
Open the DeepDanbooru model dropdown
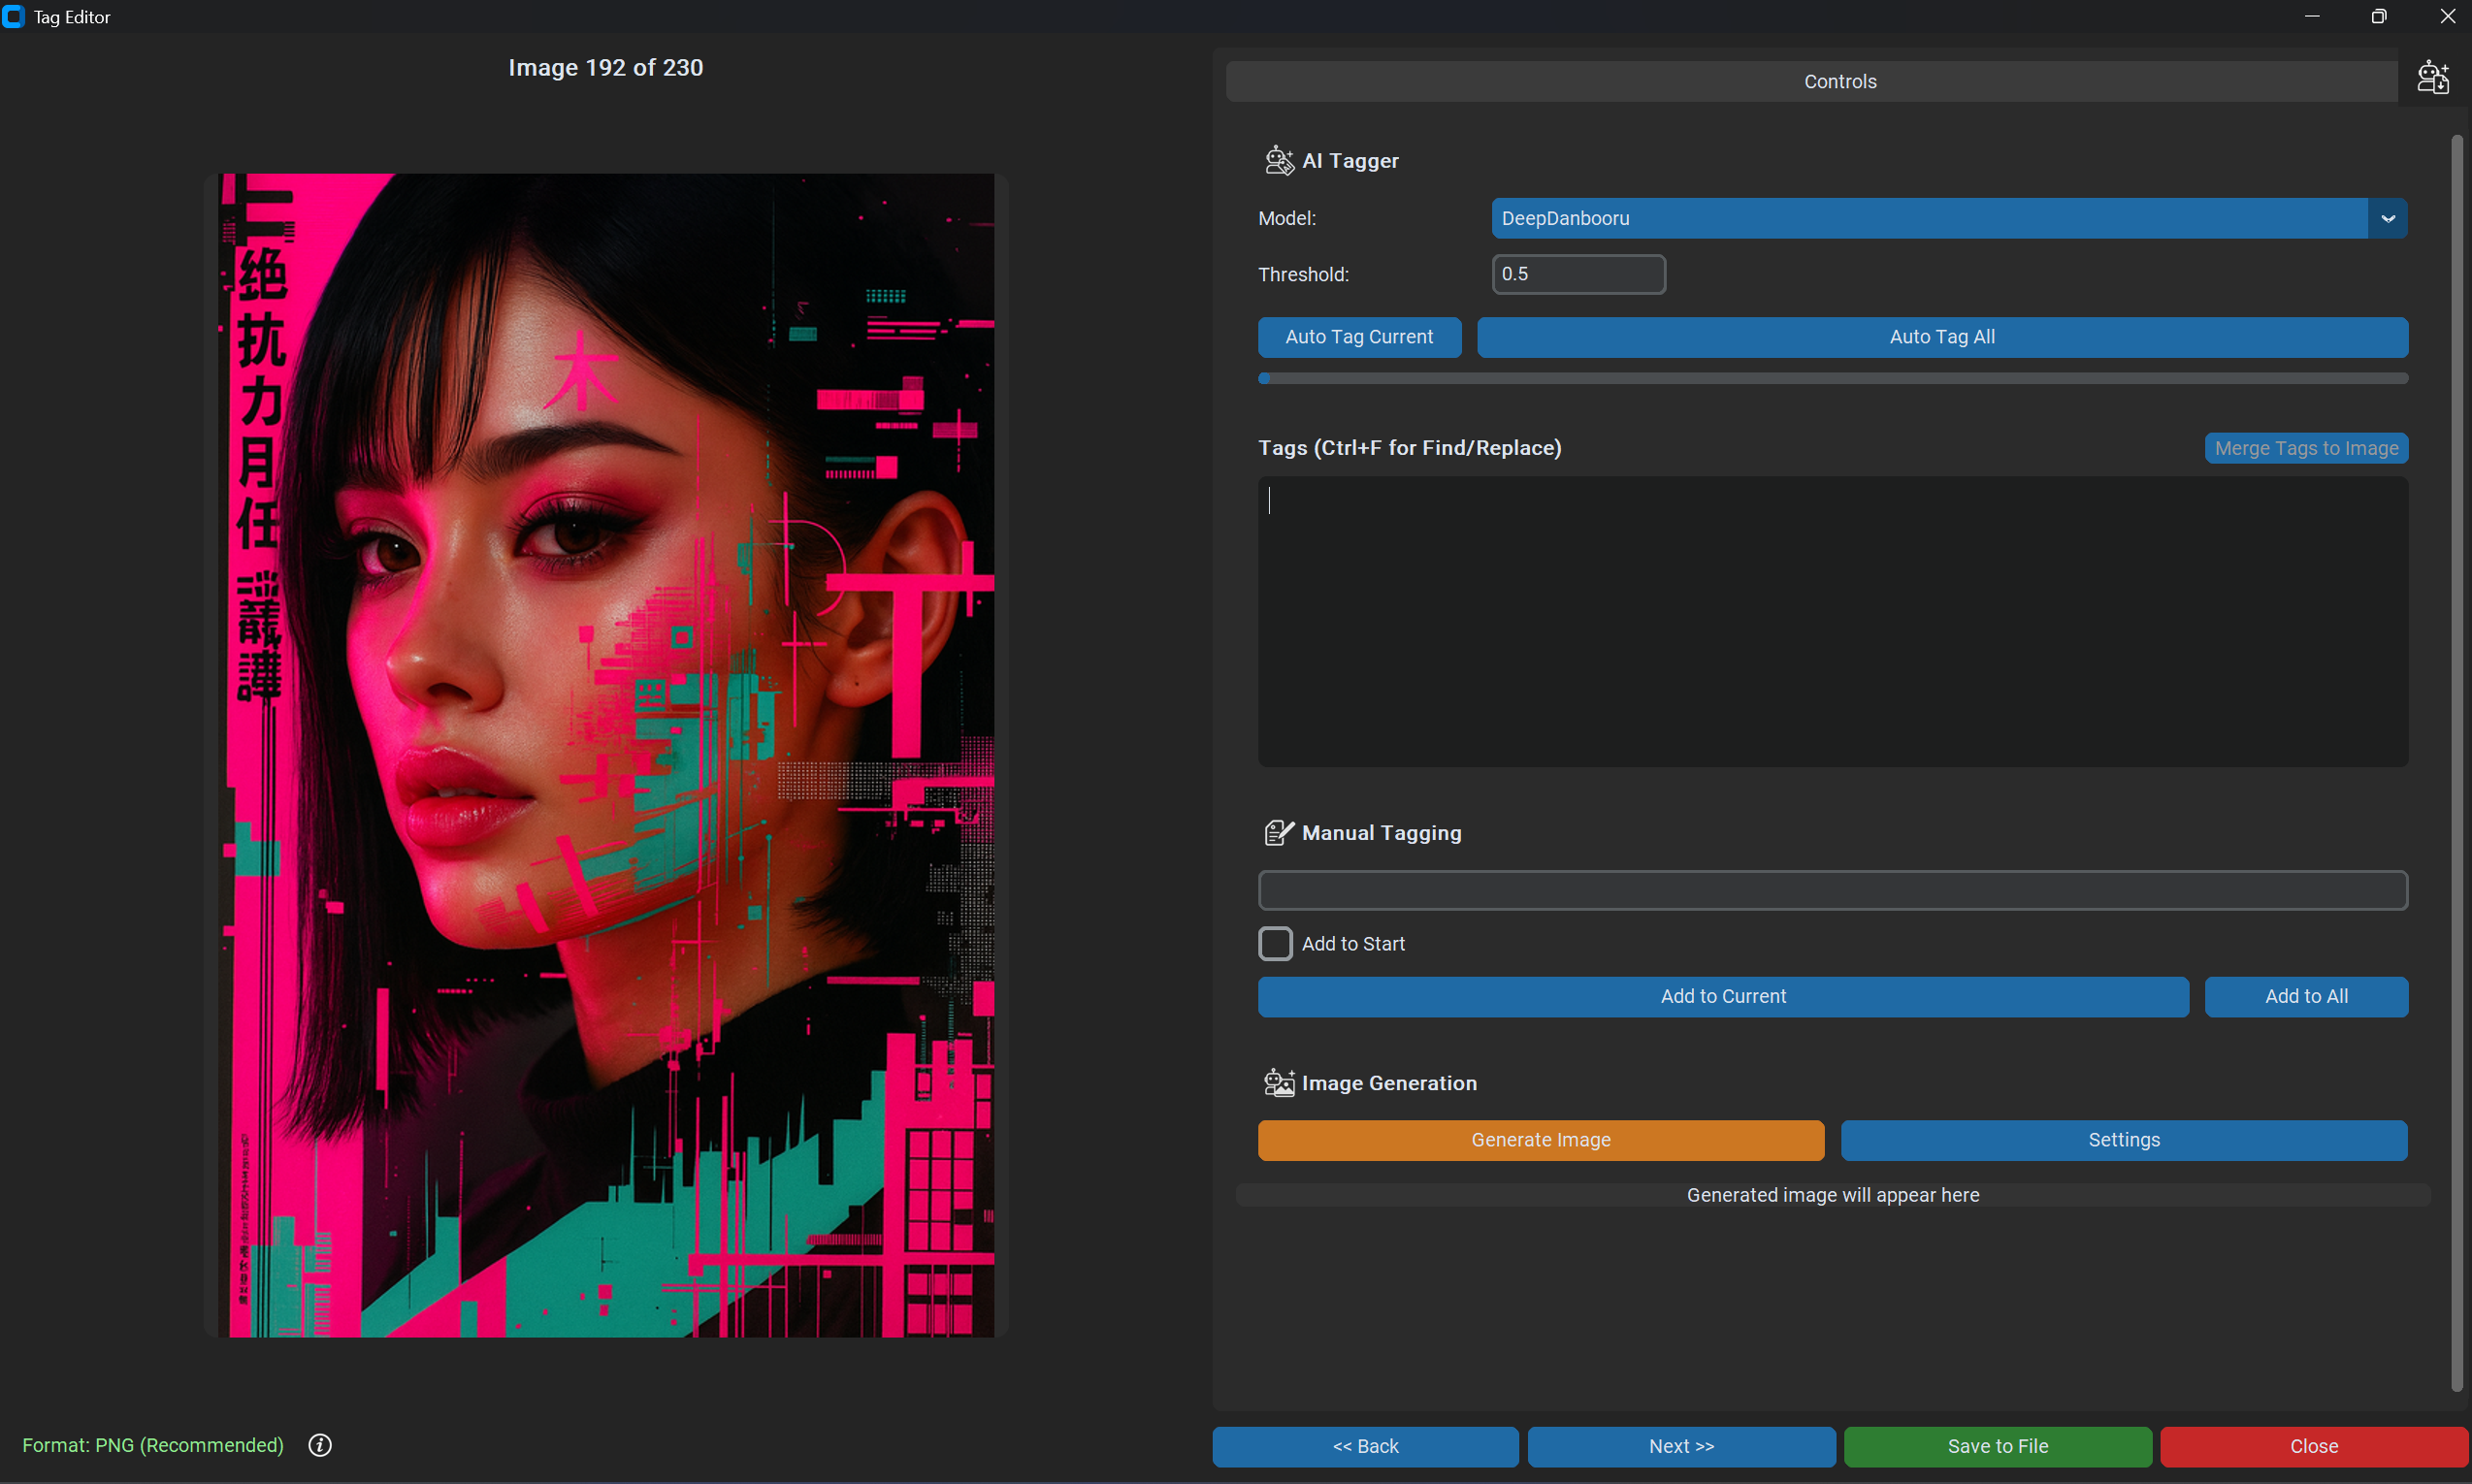1928,218
